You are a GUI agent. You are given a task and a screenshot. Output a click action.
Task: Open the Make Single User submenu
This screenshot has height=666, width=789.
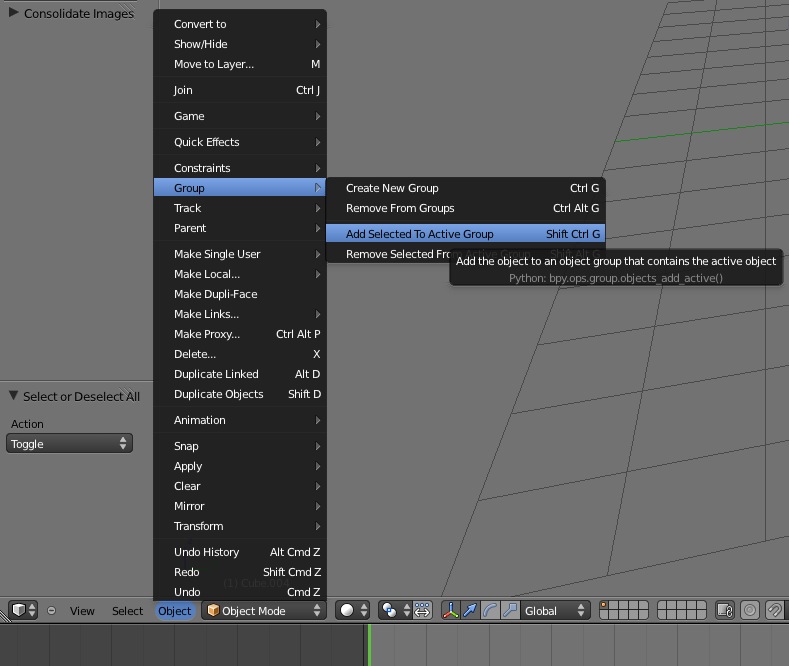click(240, 254)
